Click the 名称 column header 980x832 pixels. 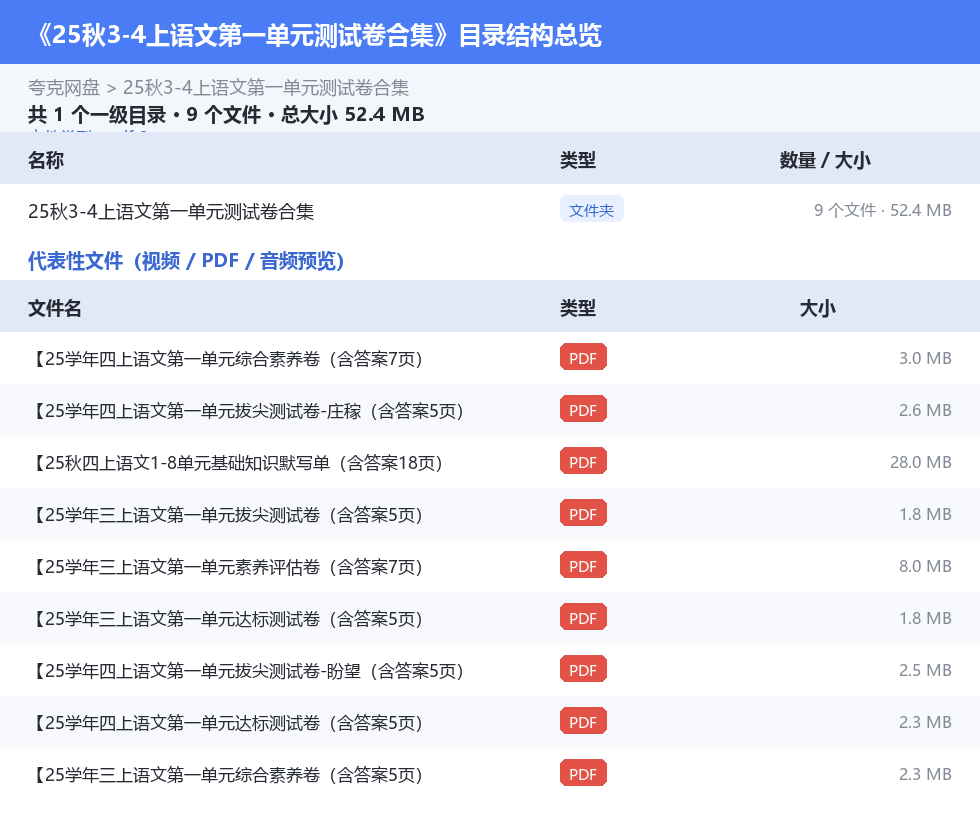[46, 160]
